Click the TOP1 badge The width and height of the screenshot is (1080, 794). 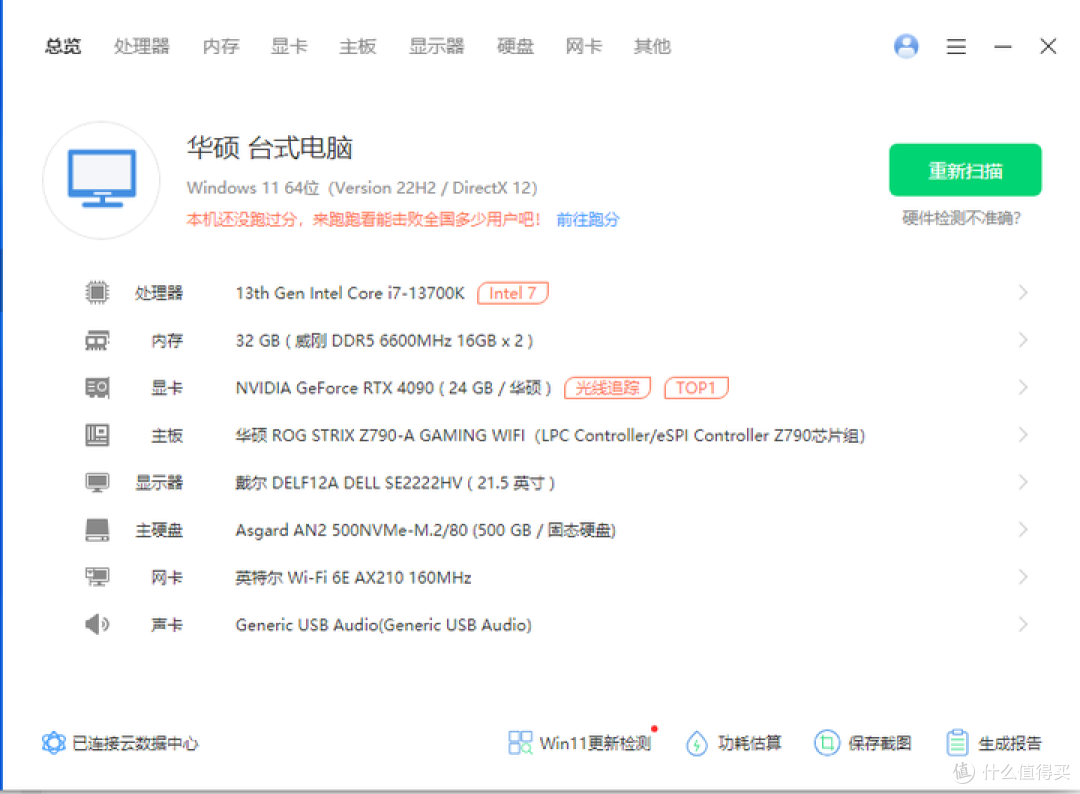[x=696, y=388]
